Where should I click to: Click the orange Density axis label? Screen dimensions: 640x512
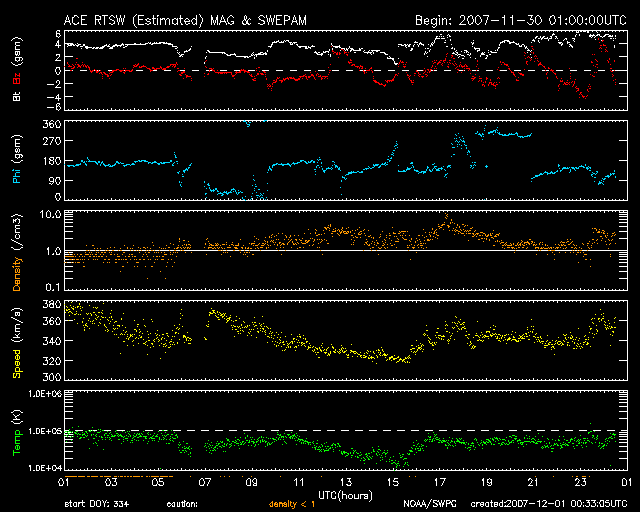pos(17,253)
